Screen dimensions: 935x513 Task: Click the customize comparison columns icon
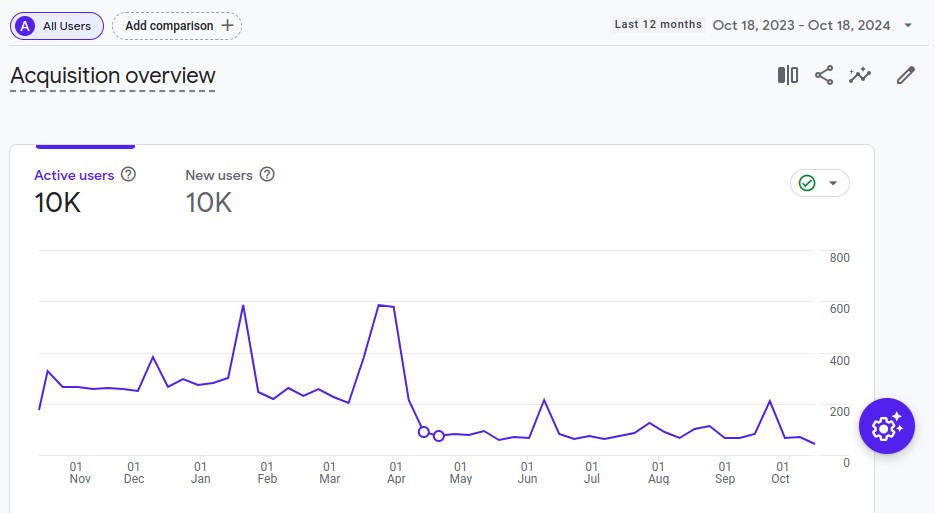788,76
